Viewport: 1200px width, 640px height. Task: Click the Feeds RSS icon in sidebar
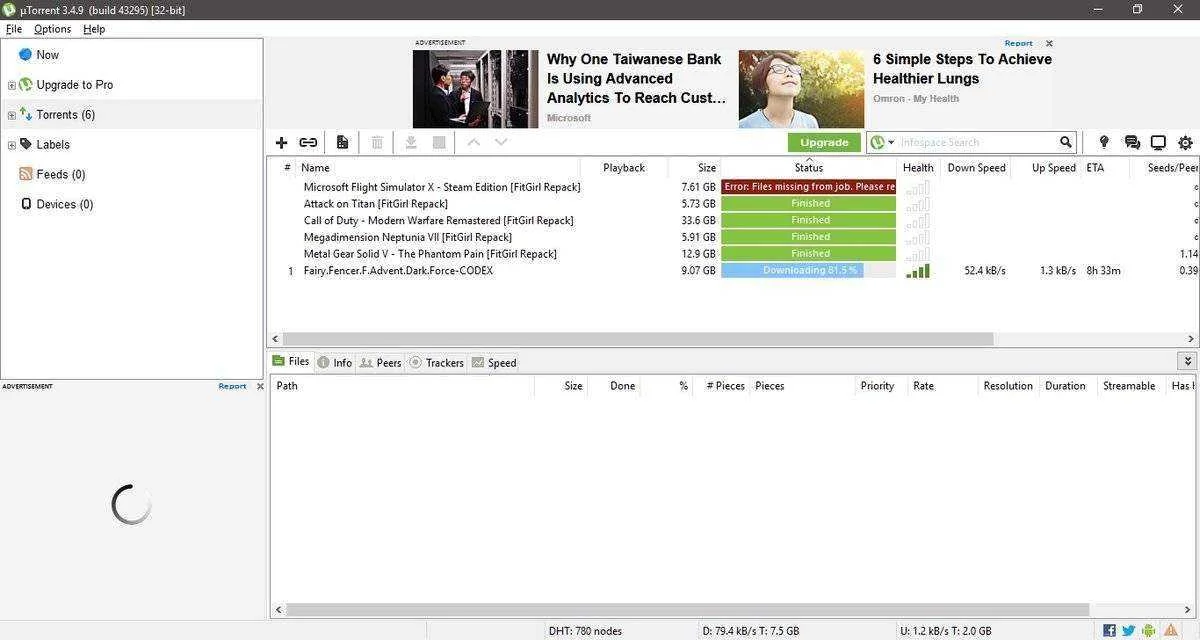point(27,174)
